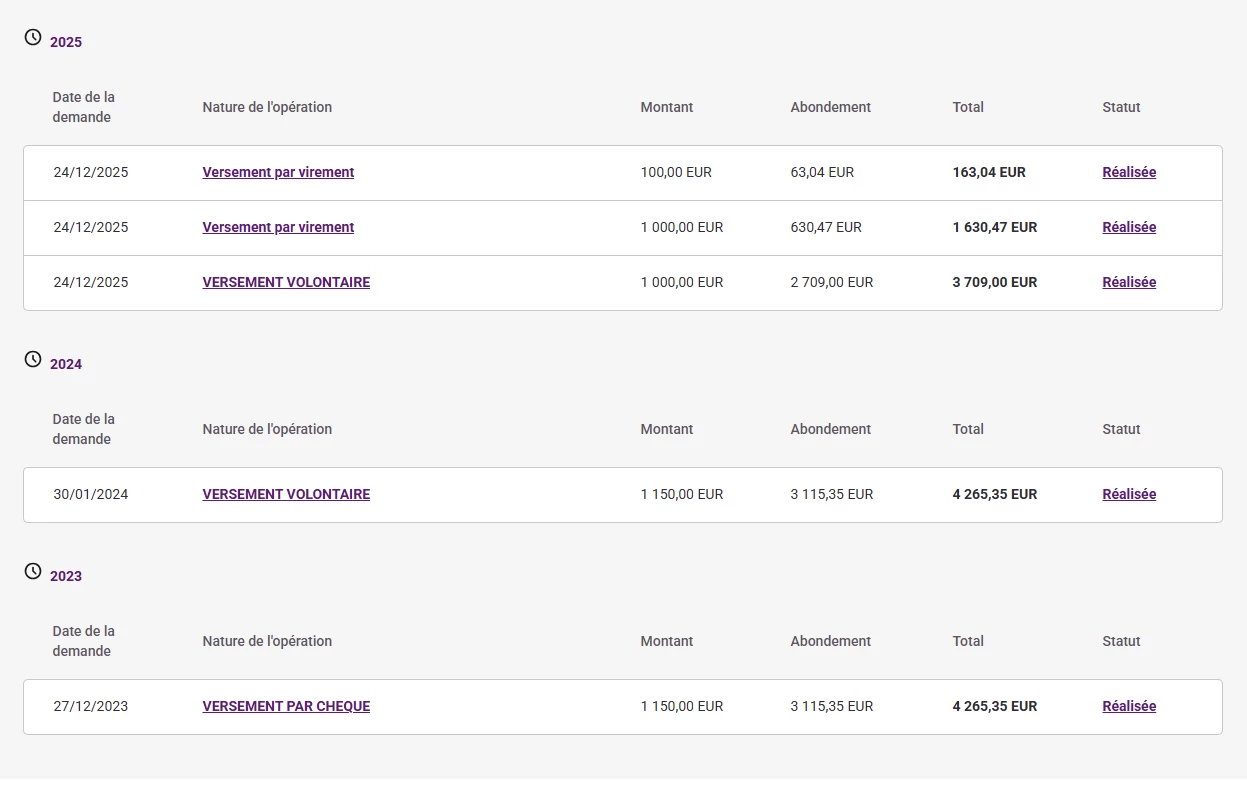Click the 2 709,00 EUR abondement value

point(831,282)
